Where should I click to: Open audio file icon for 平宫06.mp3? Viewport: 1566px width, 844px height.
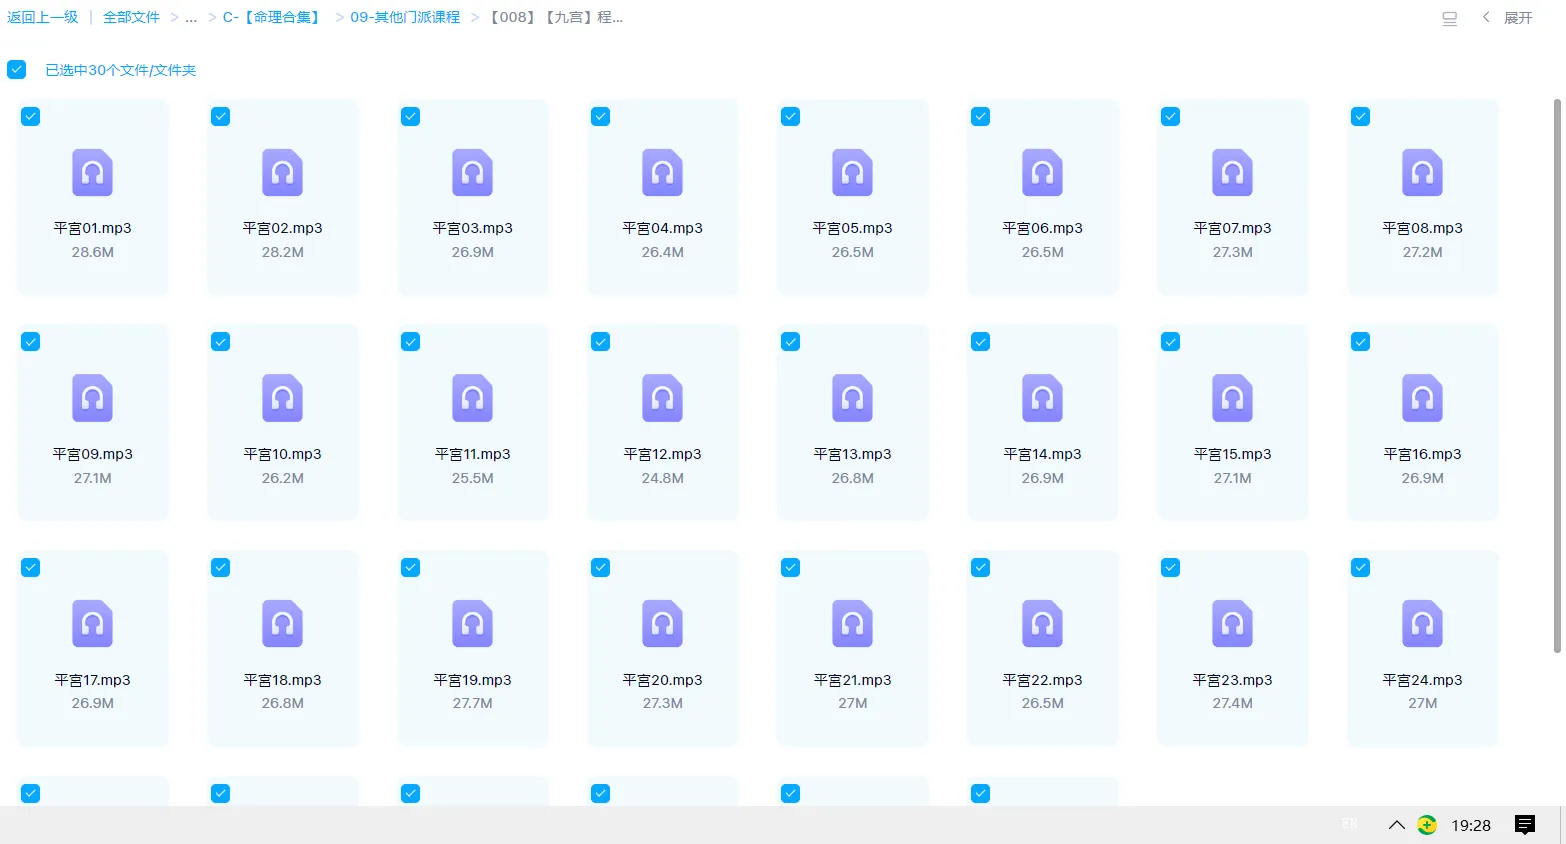[1042, 173]
